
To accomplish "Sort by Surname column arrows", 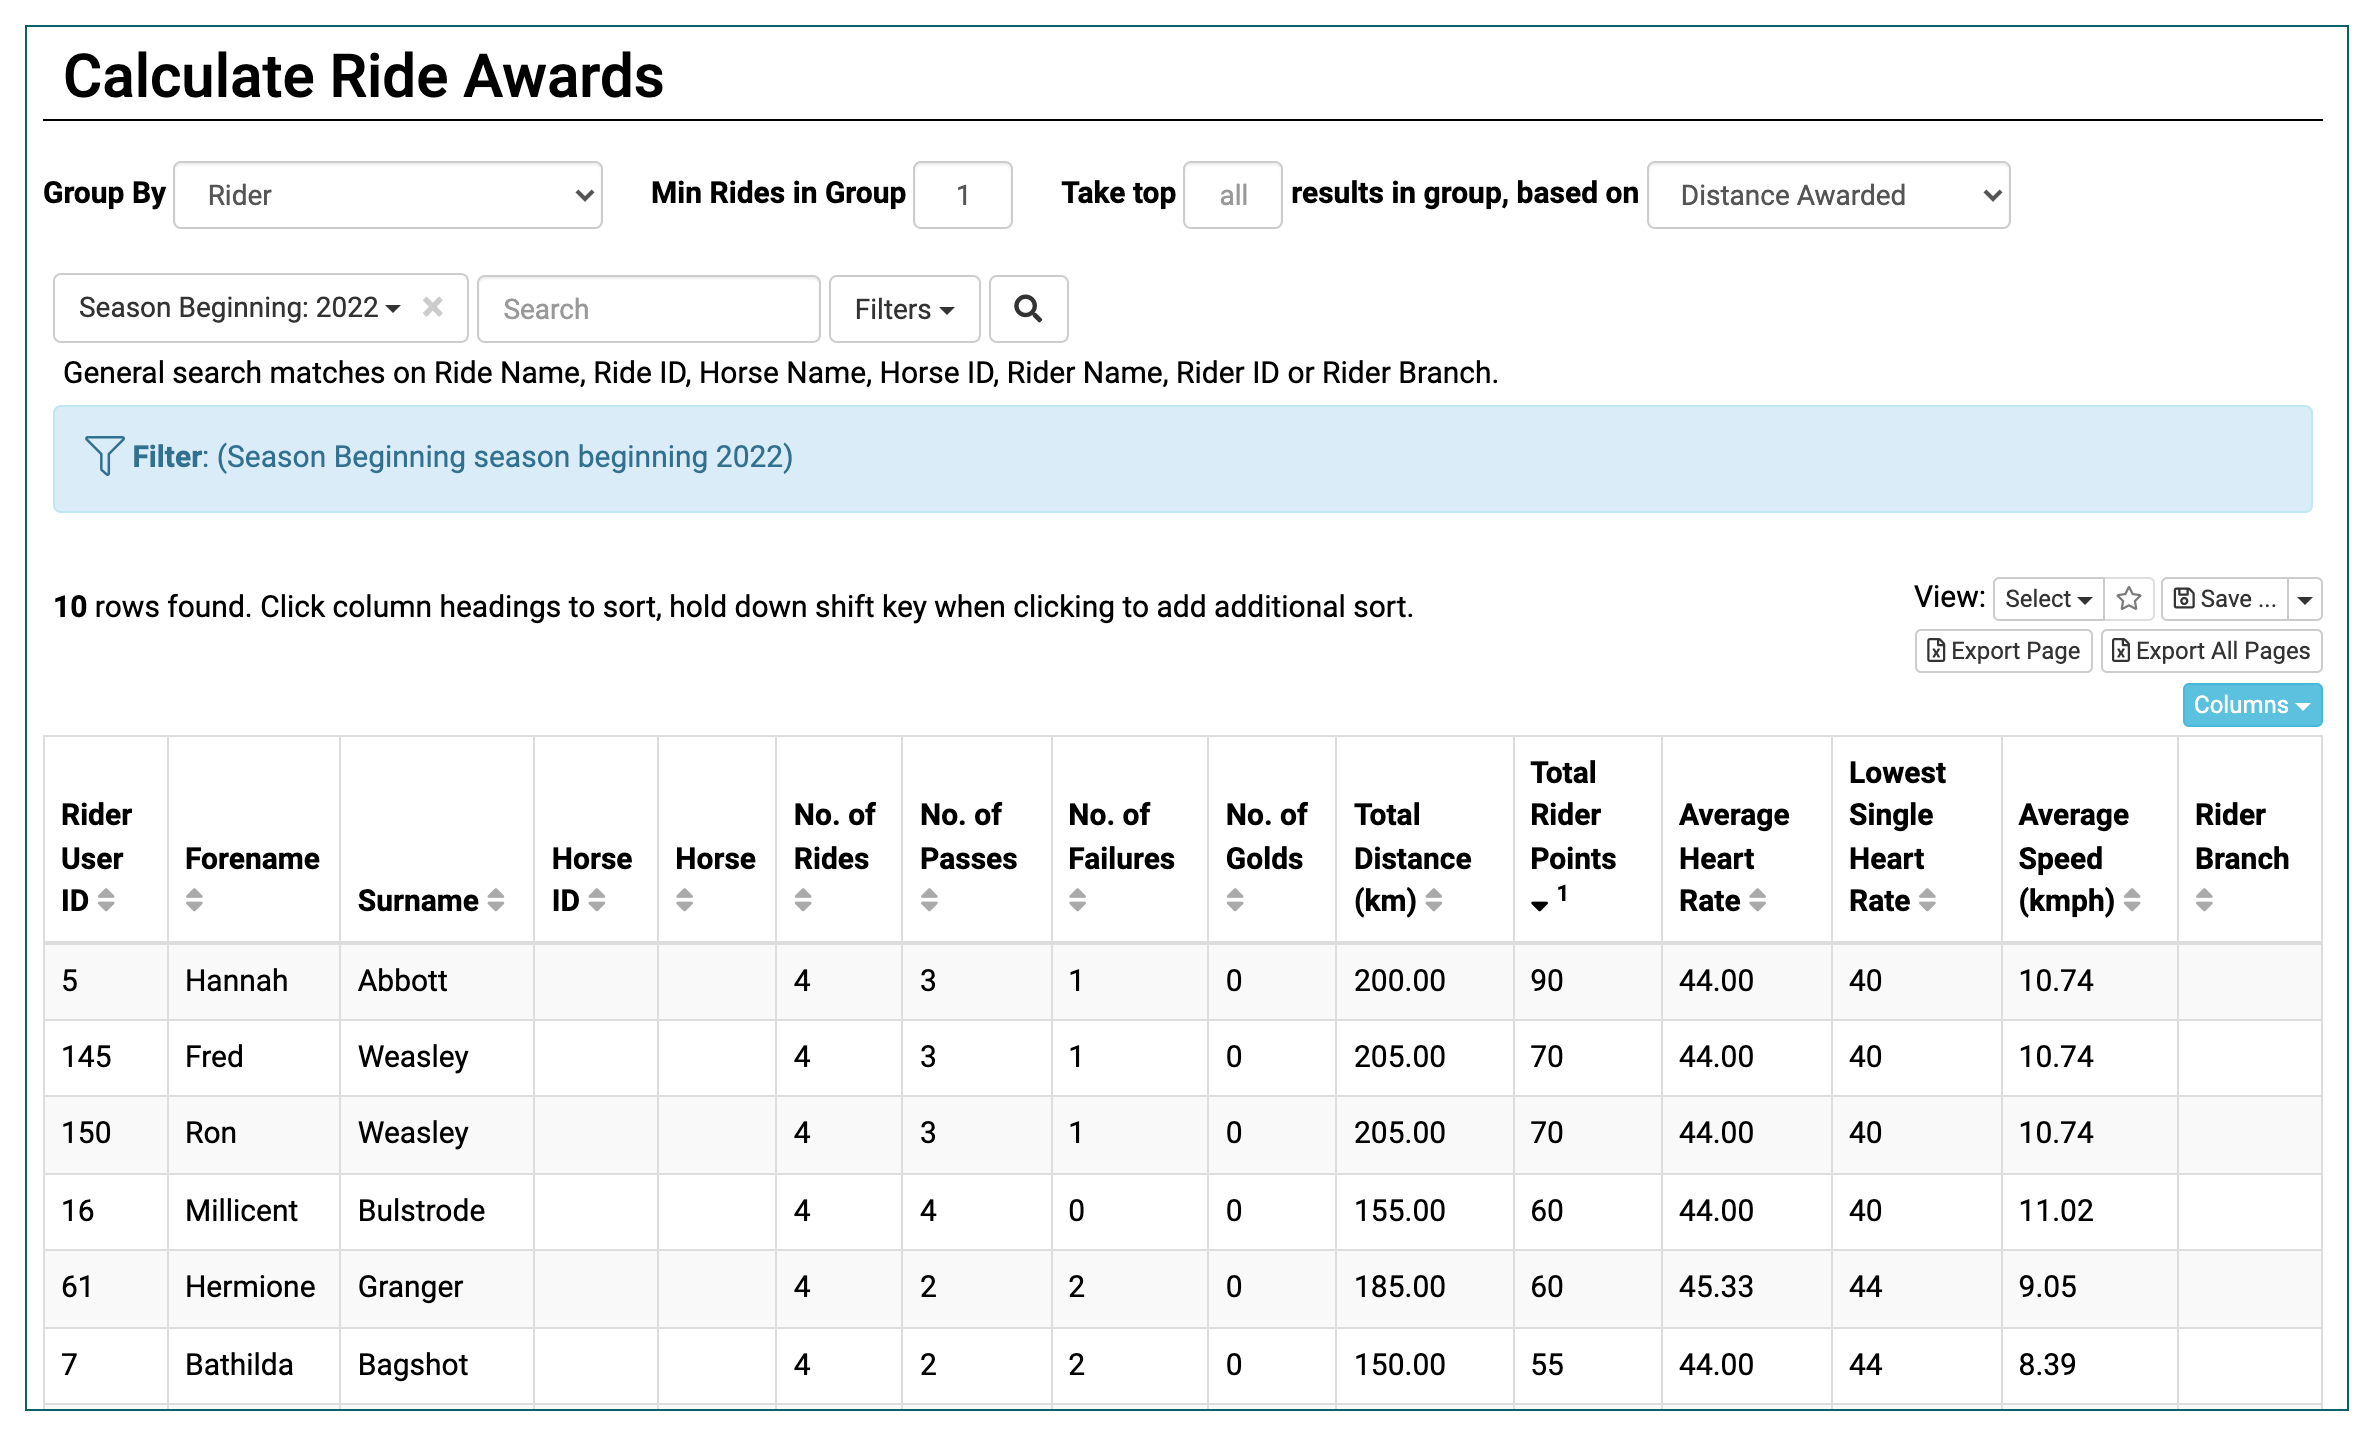I will click(496, 900).
